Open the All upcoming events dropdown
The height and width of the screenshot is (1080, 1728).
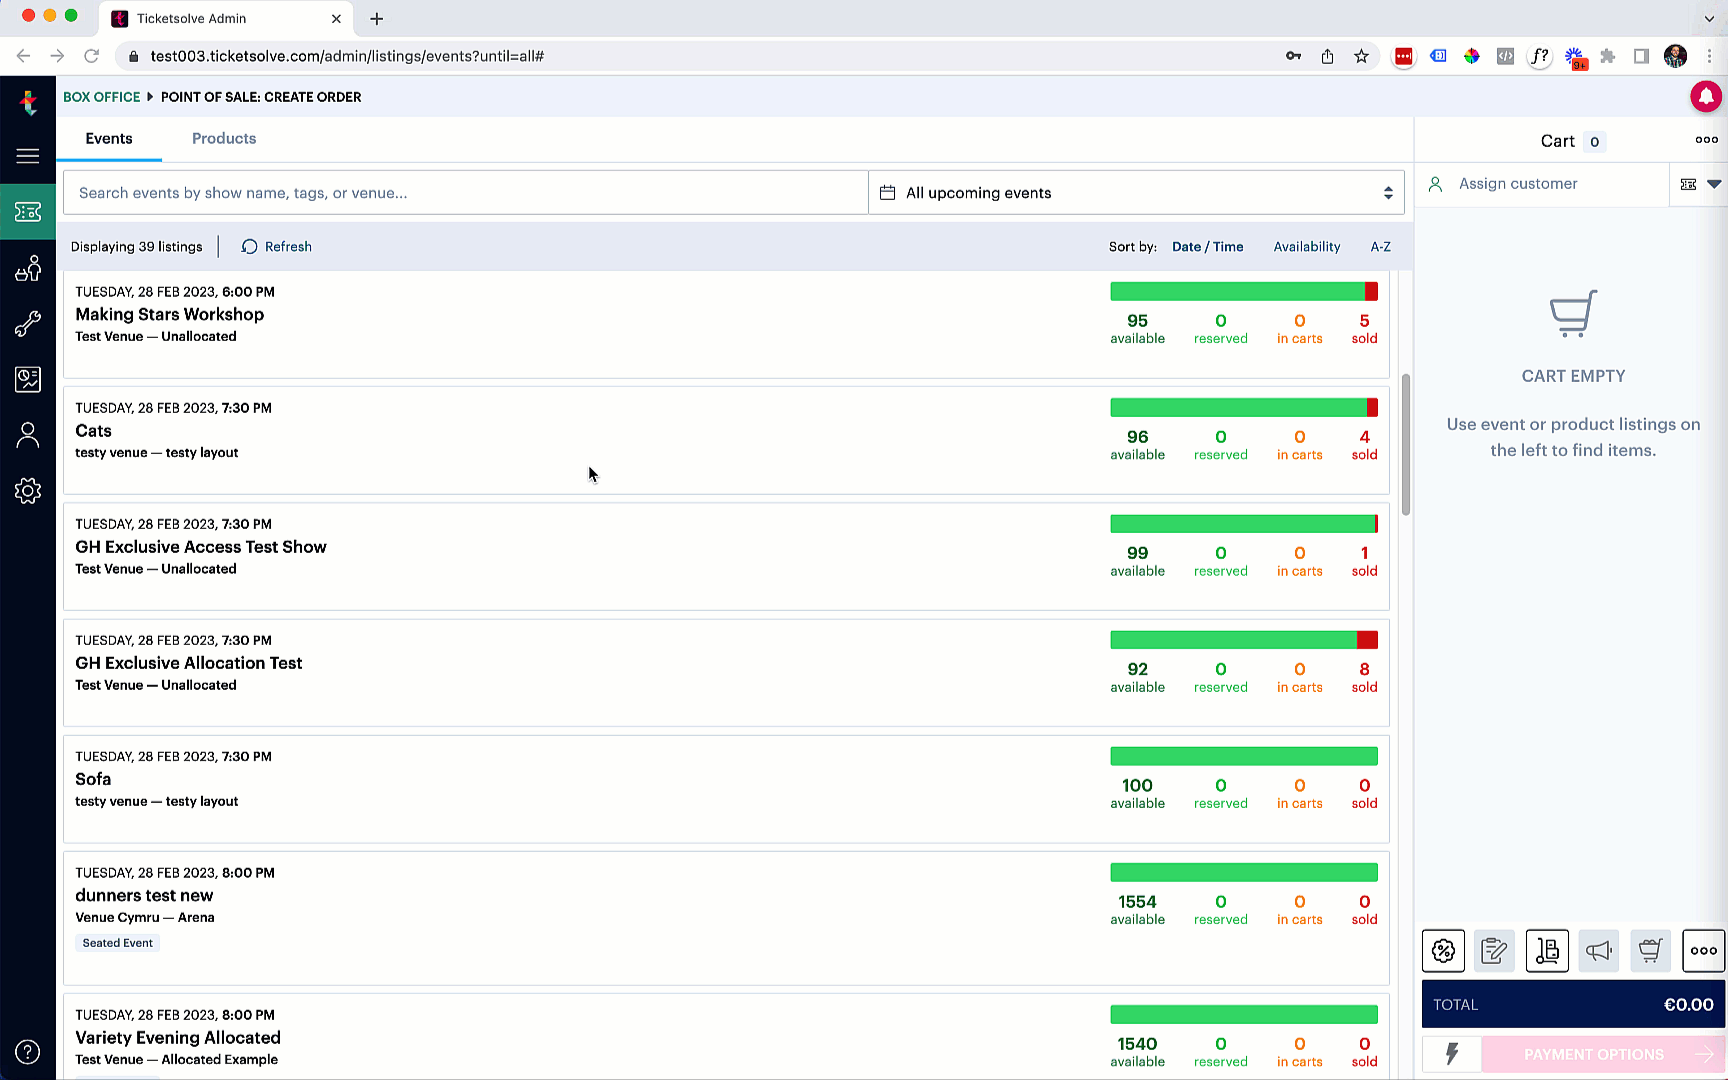tap(1136, 193)
